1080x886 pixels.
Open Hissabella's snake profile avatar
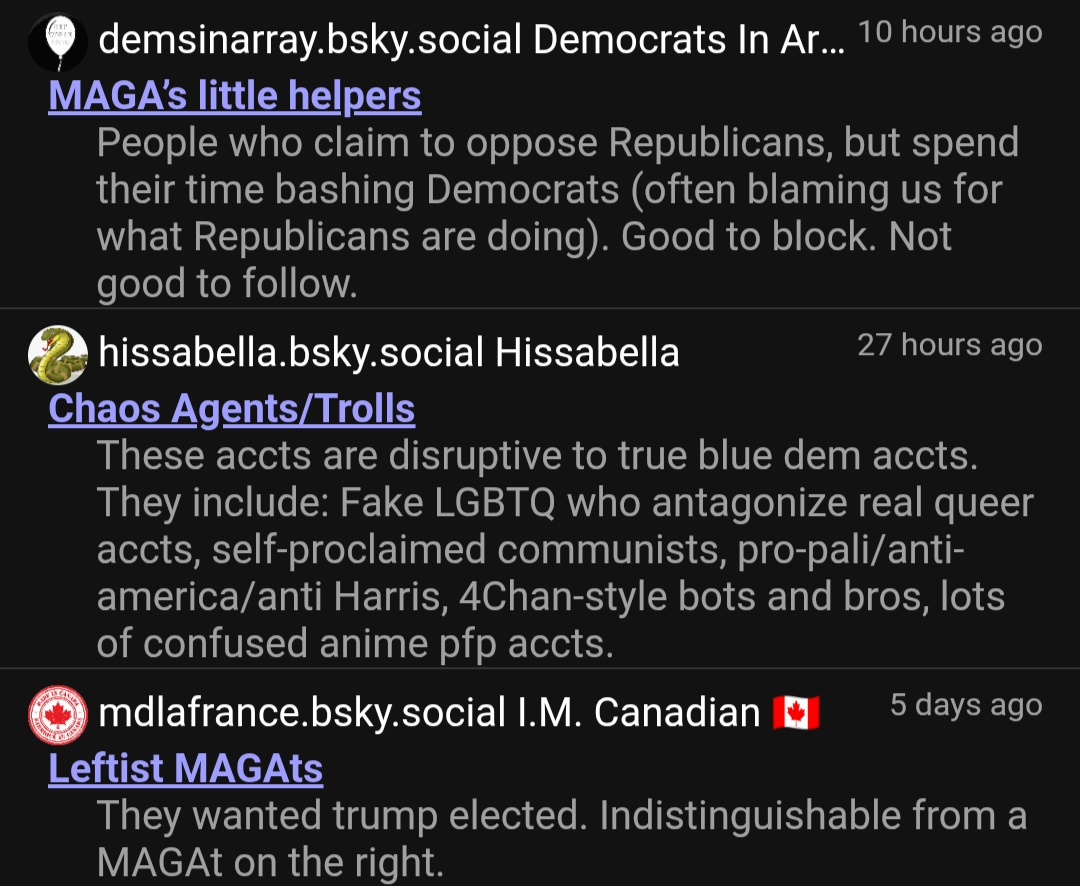pyautogui.click(x=58, y=353)
